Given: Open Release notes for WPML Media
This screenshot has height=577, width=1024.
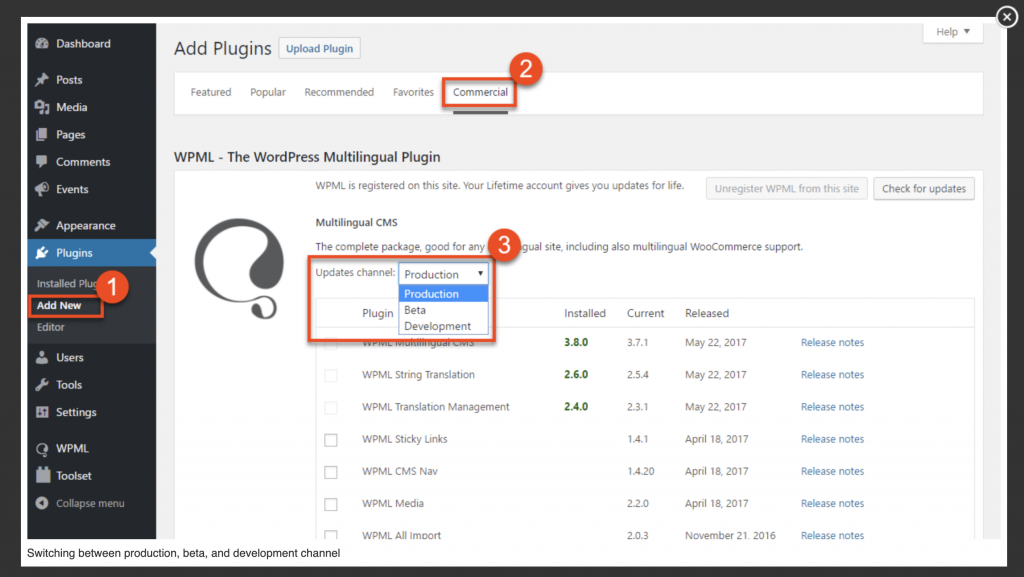Looking at the screenshot, I should (x=832, y=503).
